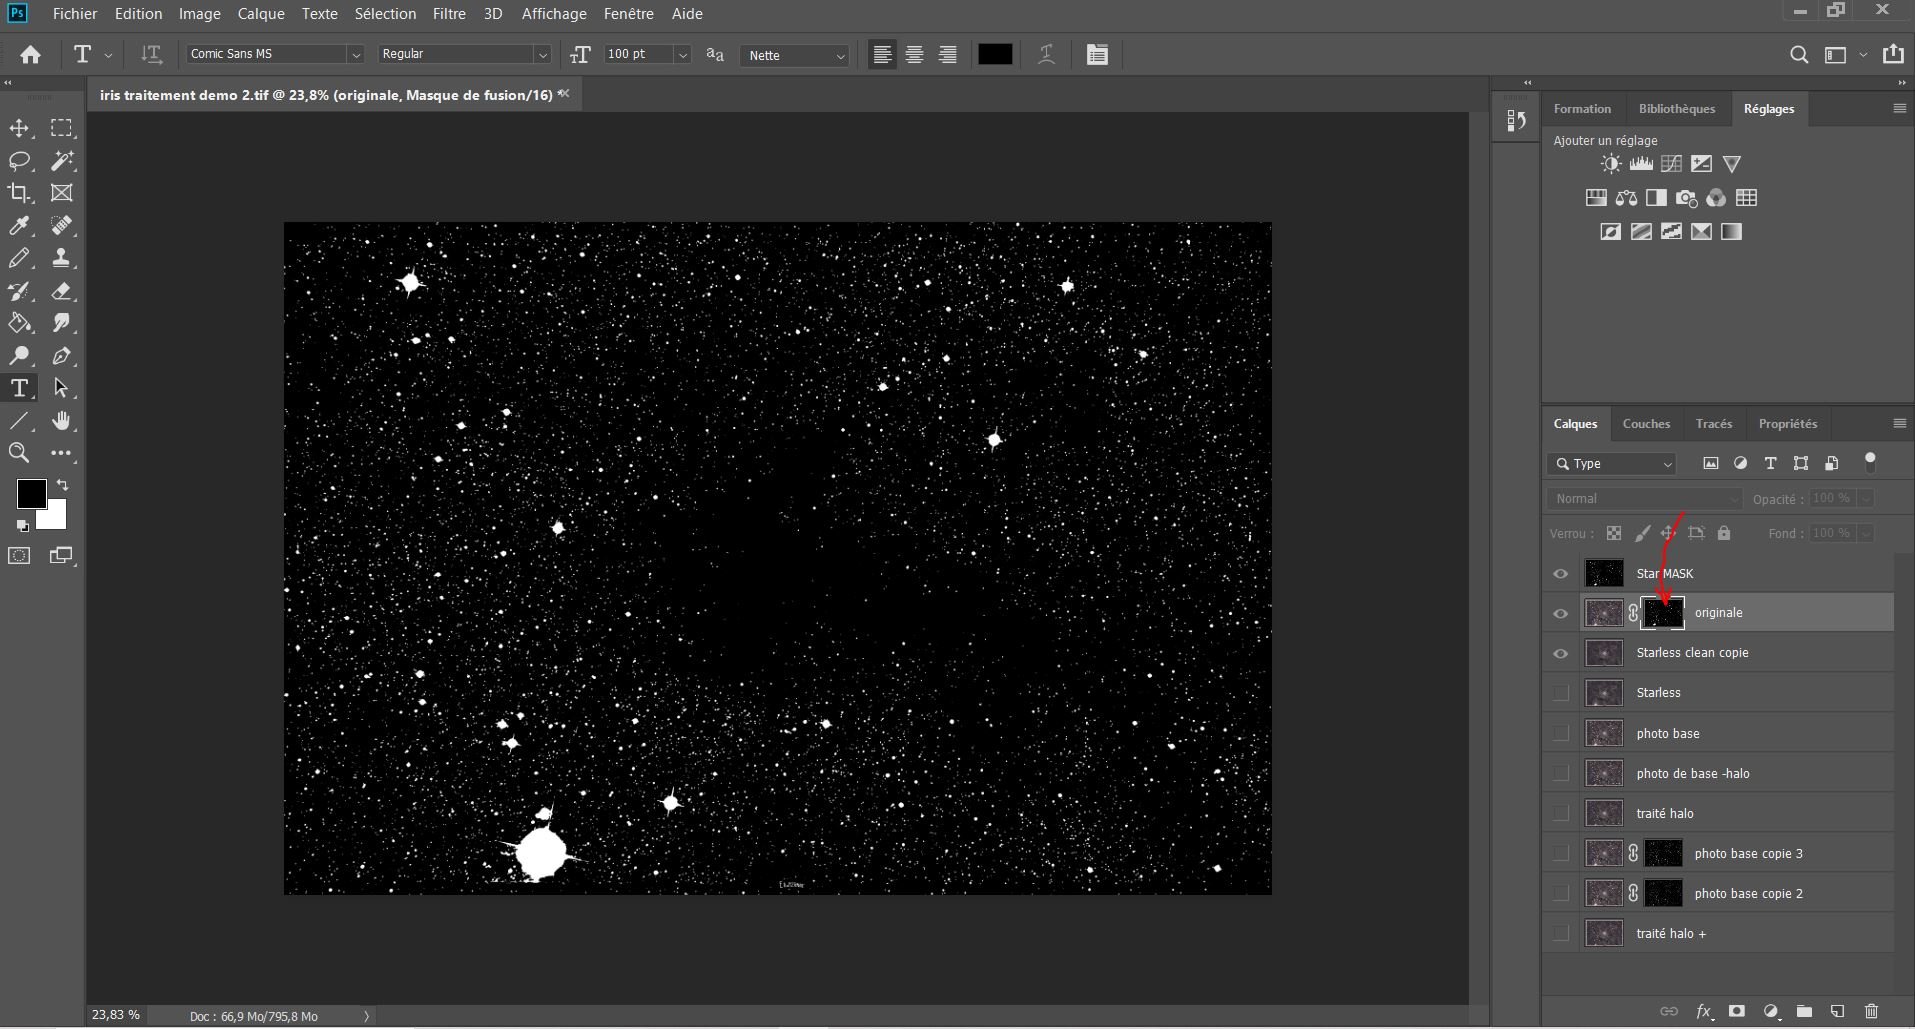The height and width of the screenshot is (1029, 1915).
Task: Select the Clone Stamp tool
Action: (62, 258)
